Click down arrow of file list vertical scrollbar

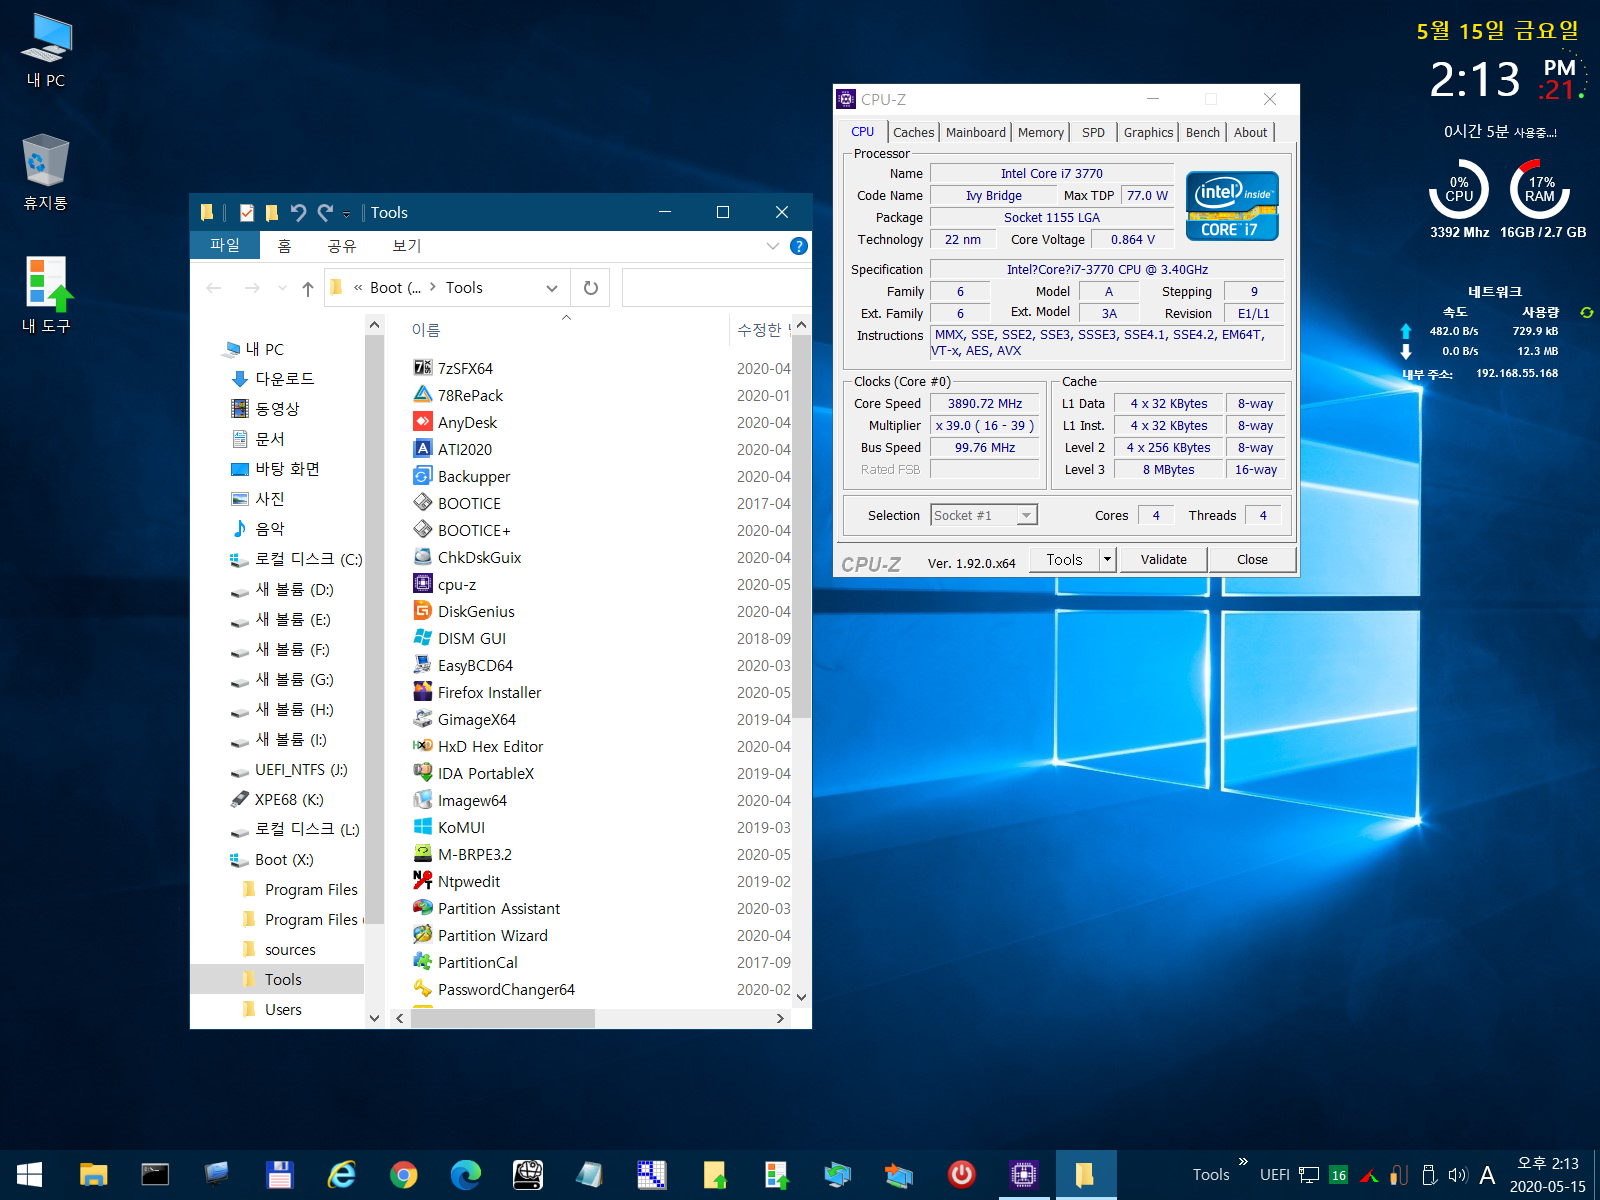(x=801, y=997)
